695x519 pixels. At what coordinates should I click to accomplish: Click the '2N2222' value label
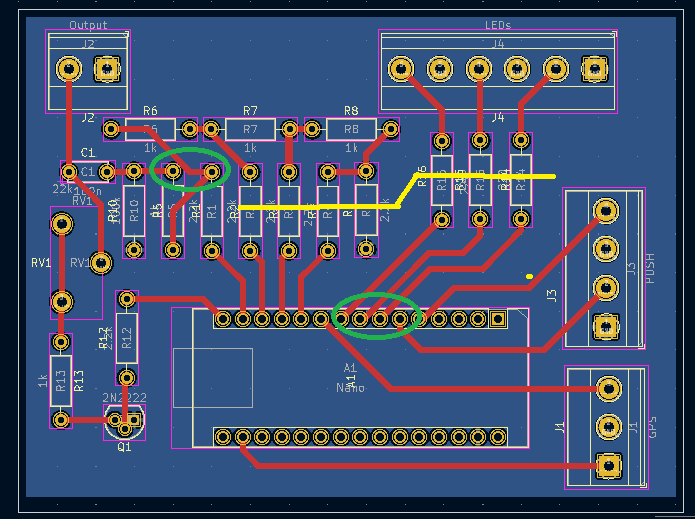(125, 398)
